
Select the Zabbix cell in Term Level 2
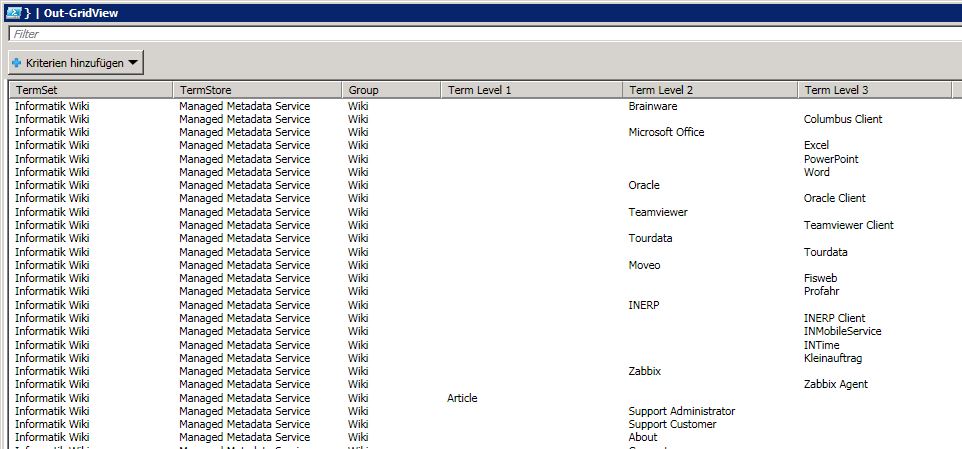click(645, 371)
